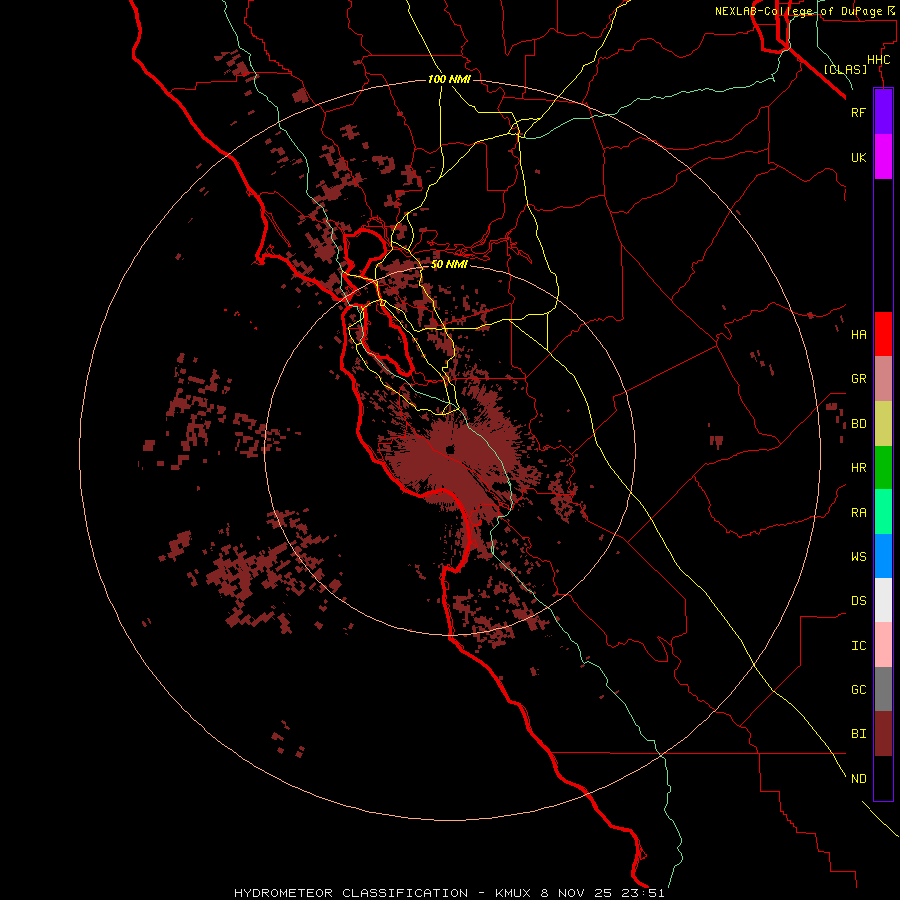This screenshot has height=900, width=900.
Task: Select the 'GR' legend label
Action: coord(858,379)
